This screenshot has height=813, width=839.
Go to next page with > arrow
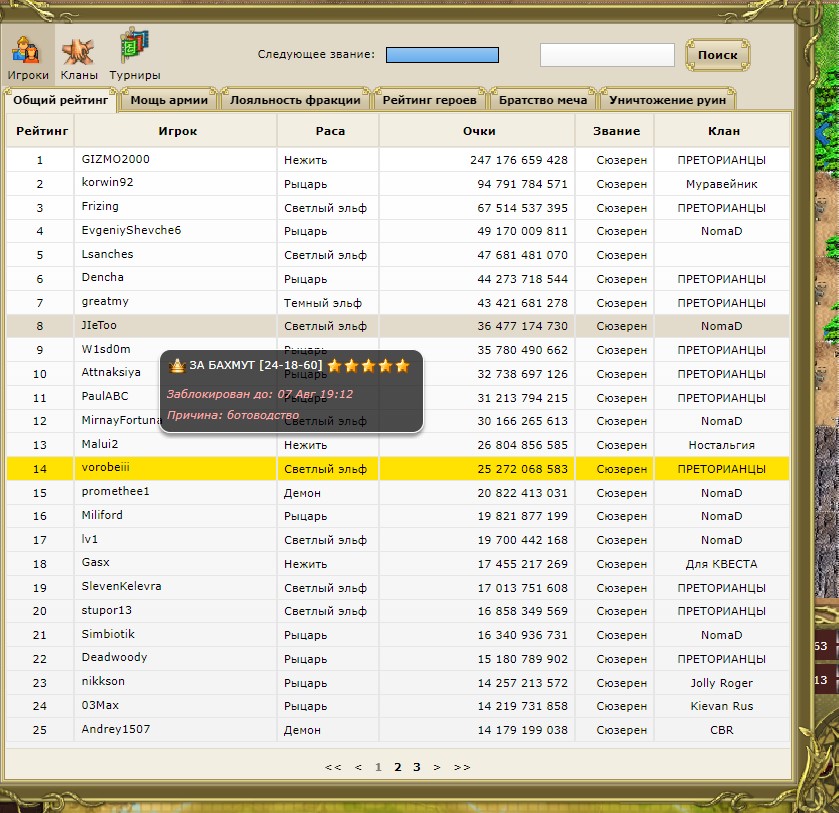436,767
